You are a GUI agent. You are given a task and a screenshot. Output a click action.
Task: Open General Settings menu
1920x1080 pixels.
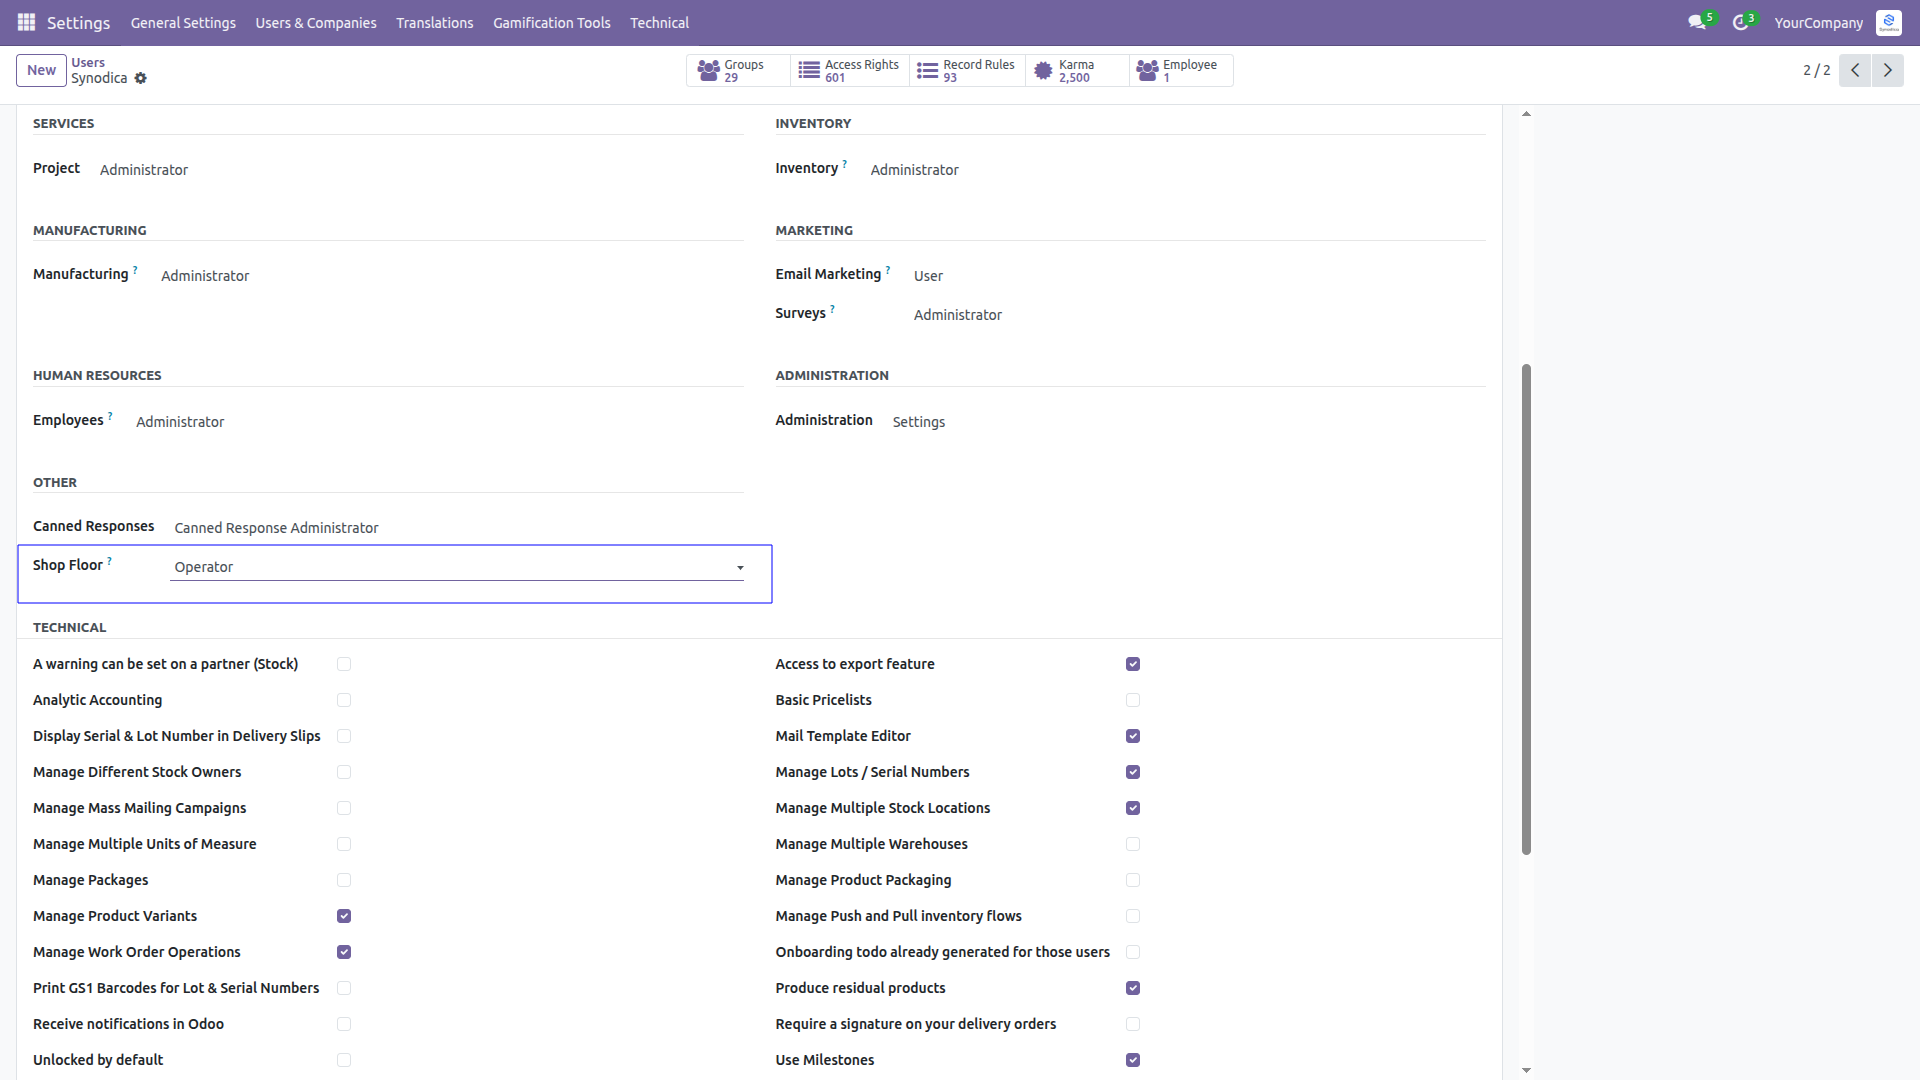pos(183,22)
